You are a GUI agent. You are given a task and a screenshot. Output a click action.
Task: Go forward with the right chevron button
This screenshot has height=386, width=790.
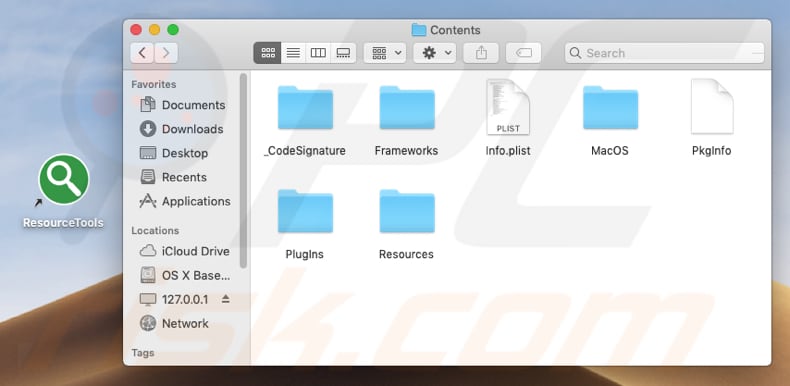click(x=166, y=53)
